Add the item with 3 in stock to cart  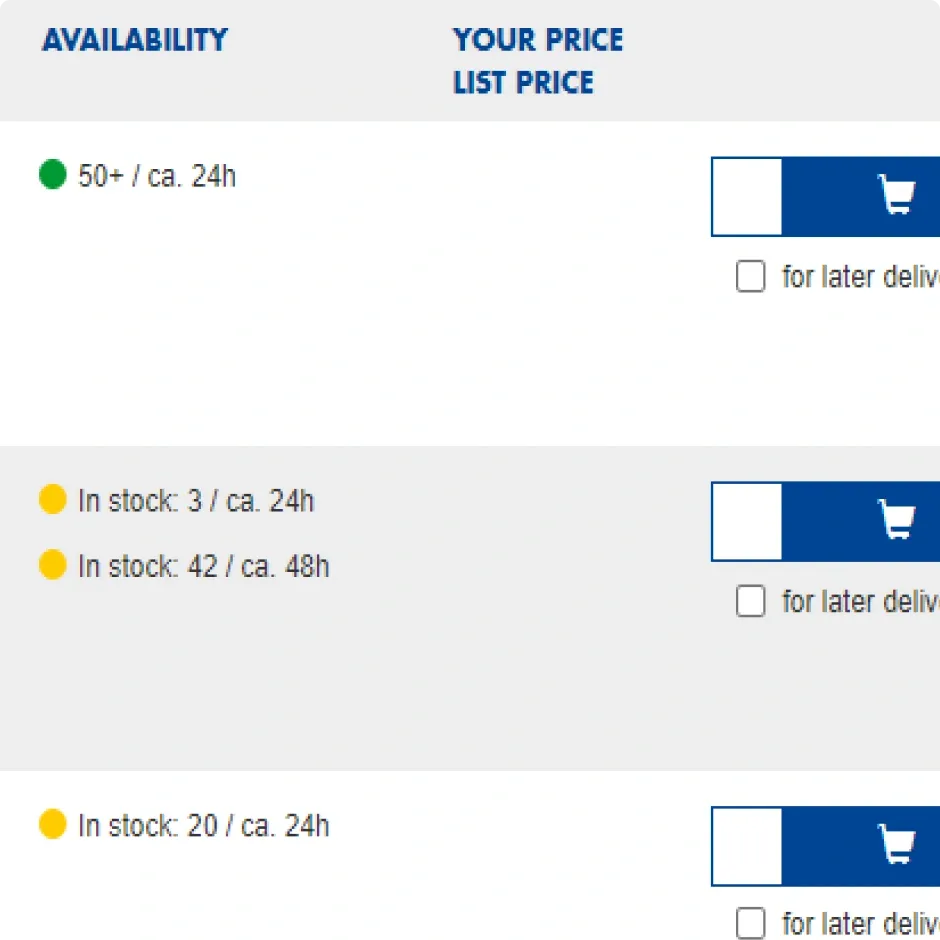tap(895, 521)
